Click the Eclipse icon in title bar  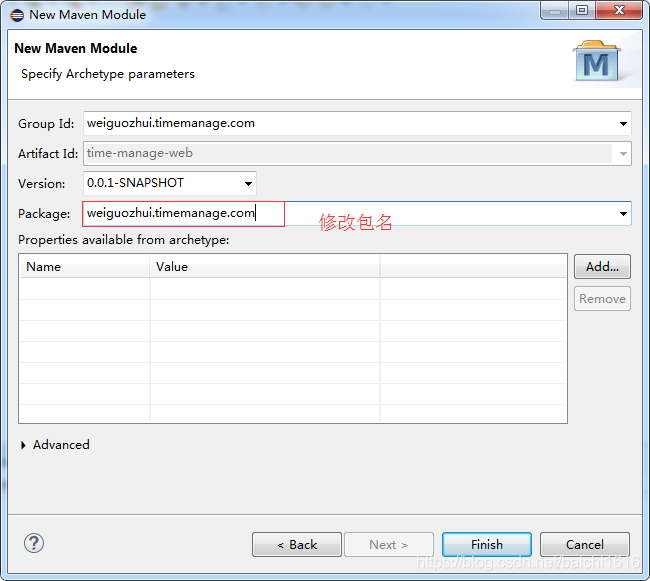[17, 15]
